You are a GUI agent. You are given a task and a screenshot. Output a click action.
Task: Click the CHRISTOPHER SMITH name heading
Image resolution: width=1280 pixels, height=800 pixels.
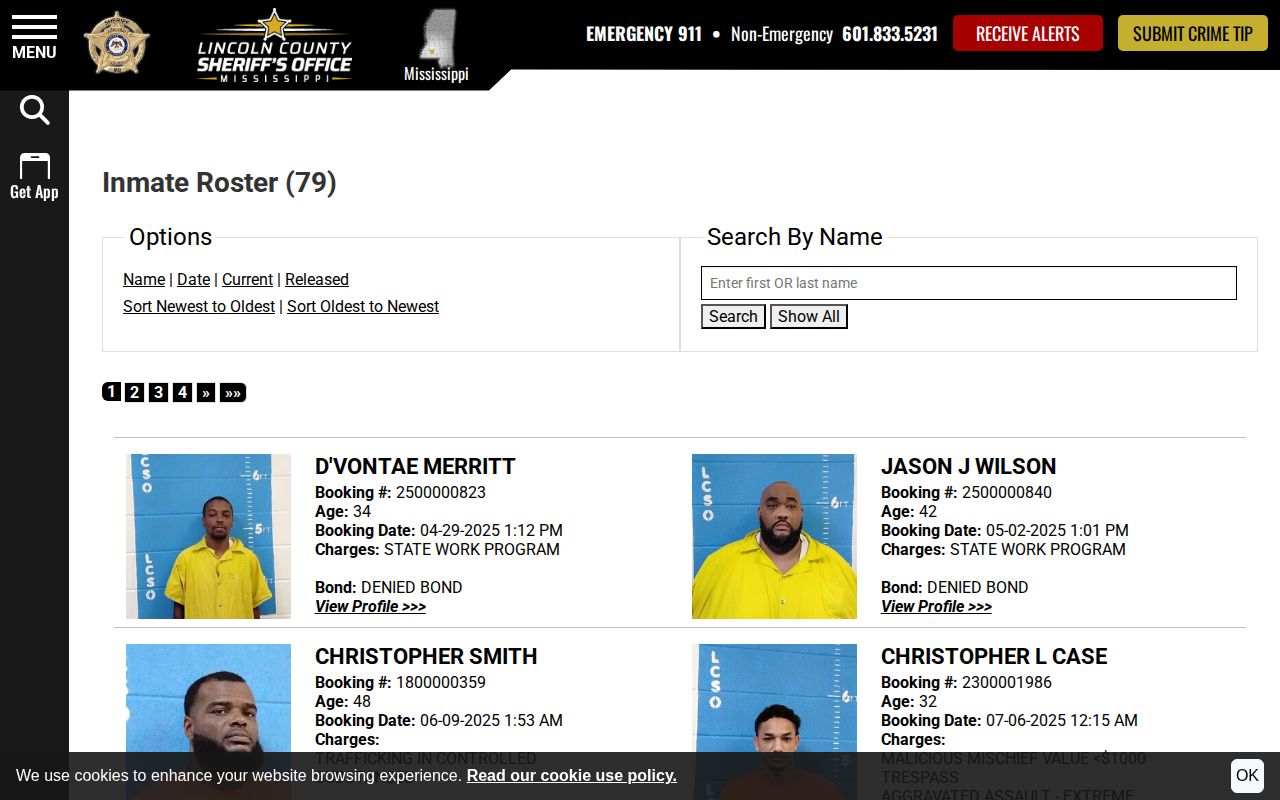pyautogui.click(x=426, y=657)
